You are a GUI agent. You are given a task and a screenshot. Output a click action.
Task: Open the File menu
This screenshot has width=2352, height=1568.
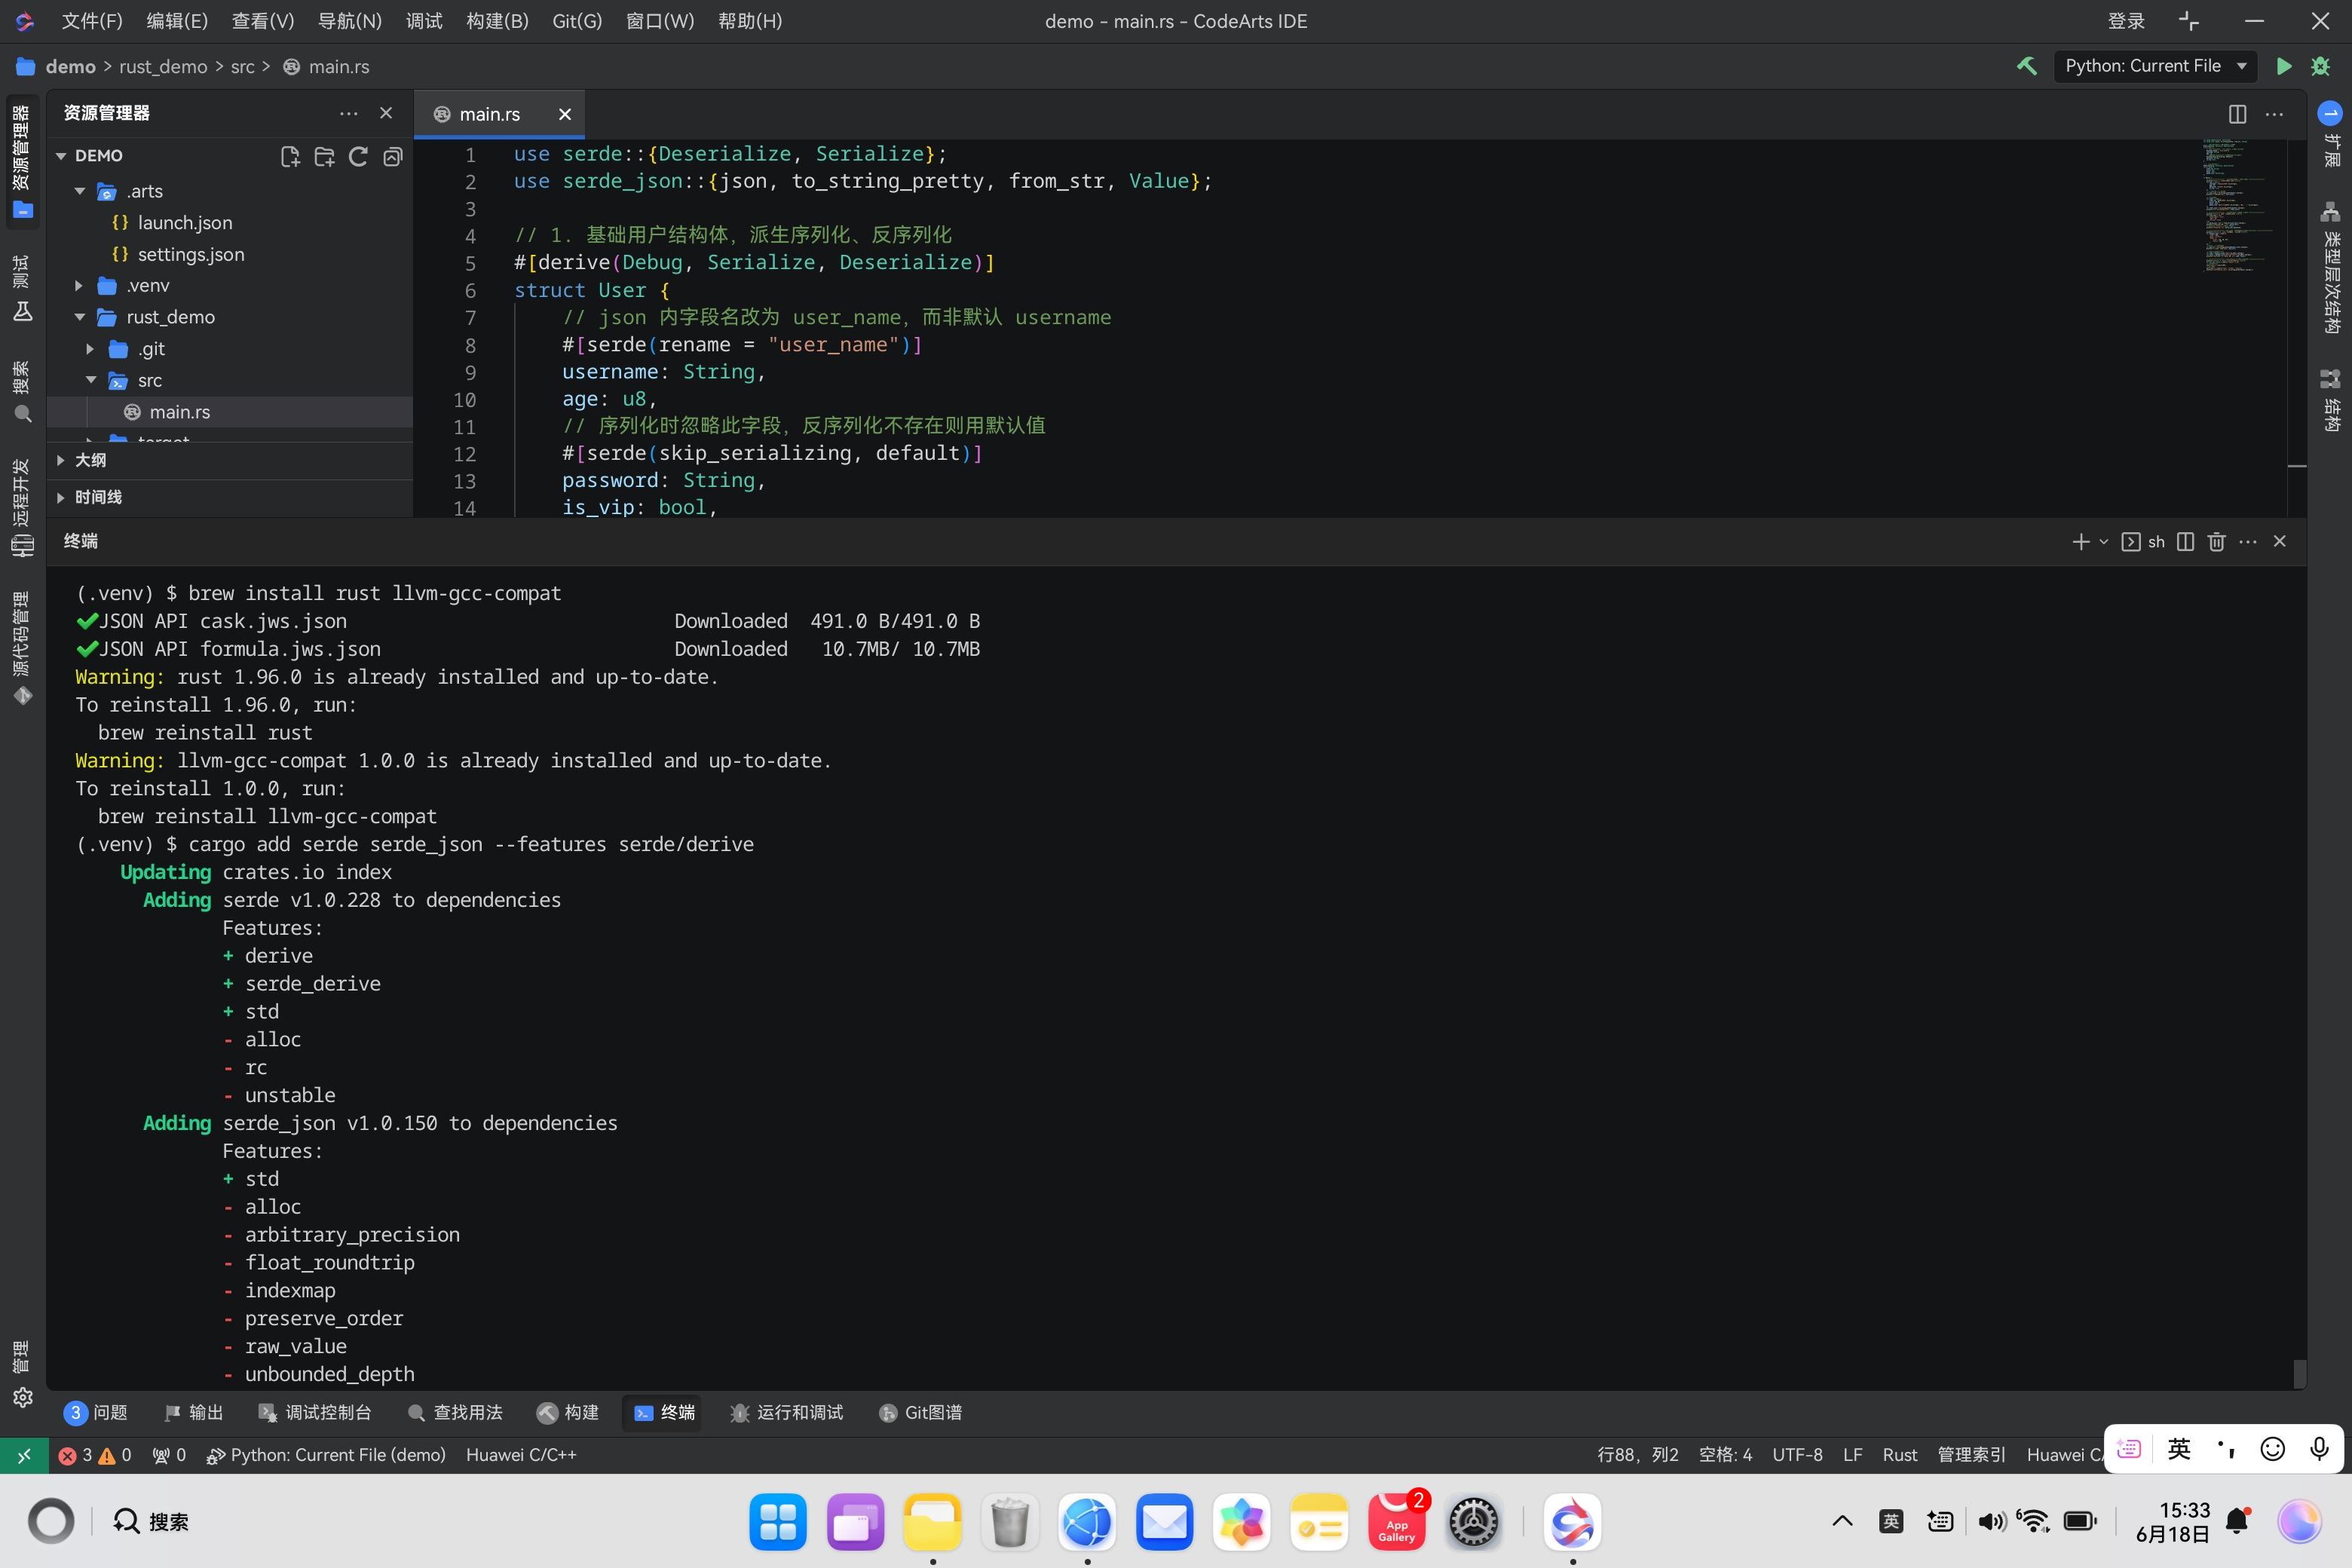pos(92,21)
